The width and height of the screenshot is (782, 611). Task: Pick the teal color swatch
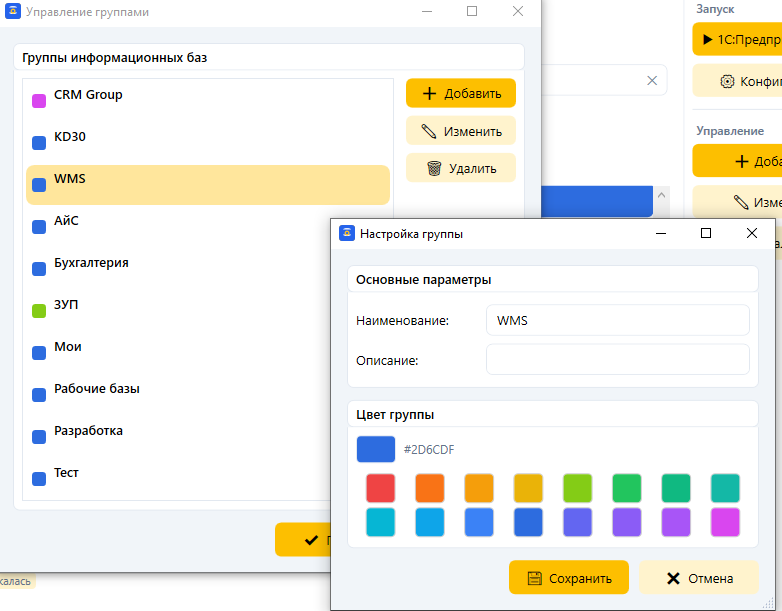click(725, 488)
